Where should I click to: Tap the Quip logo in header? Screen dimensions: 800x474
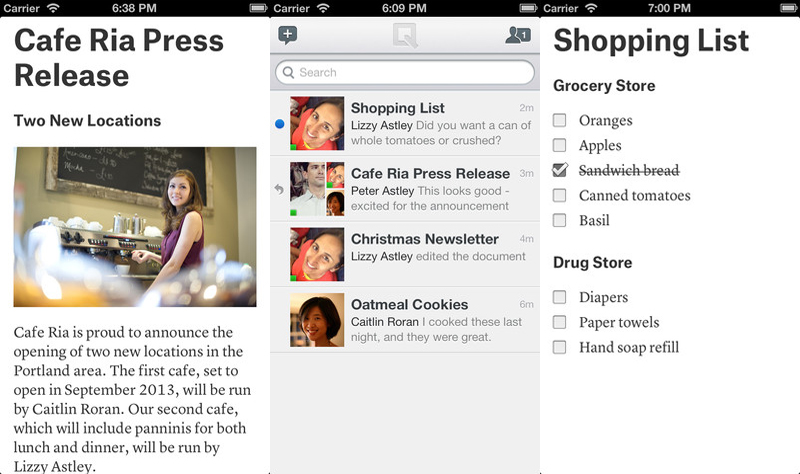(x=405, y=35)
